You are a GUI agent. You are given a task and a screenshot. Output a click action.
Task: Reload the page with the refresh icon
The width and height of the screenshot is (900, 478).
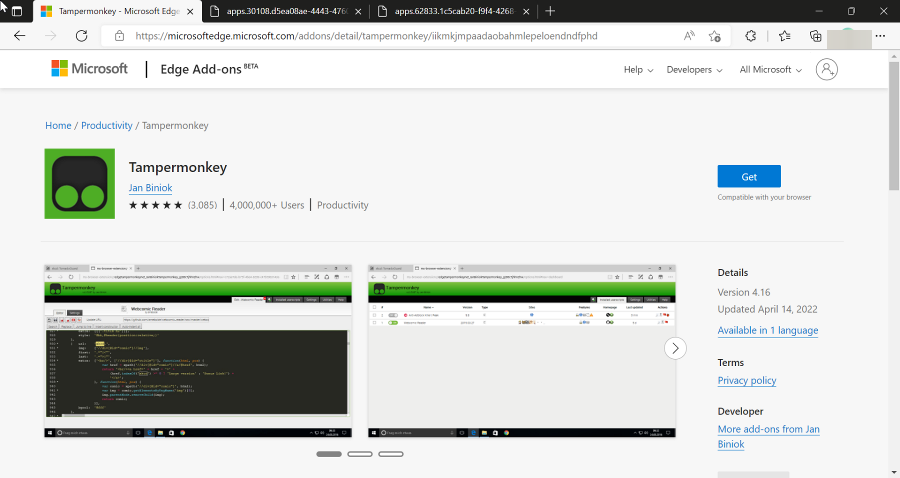point(82,36)
